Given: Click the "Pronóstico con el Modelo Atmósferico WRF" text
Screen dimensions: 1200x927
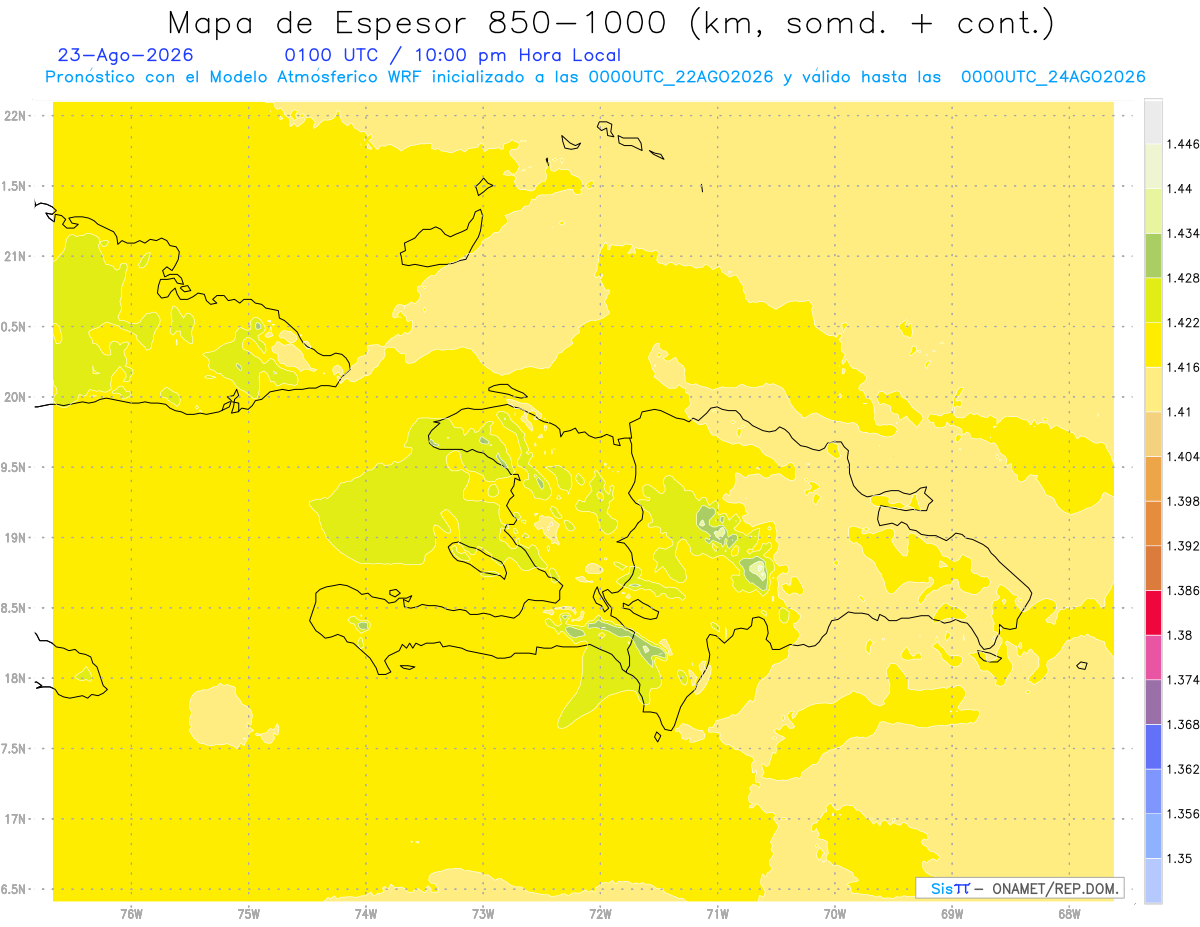Looking at the screenshot, I should pos(237,77).
